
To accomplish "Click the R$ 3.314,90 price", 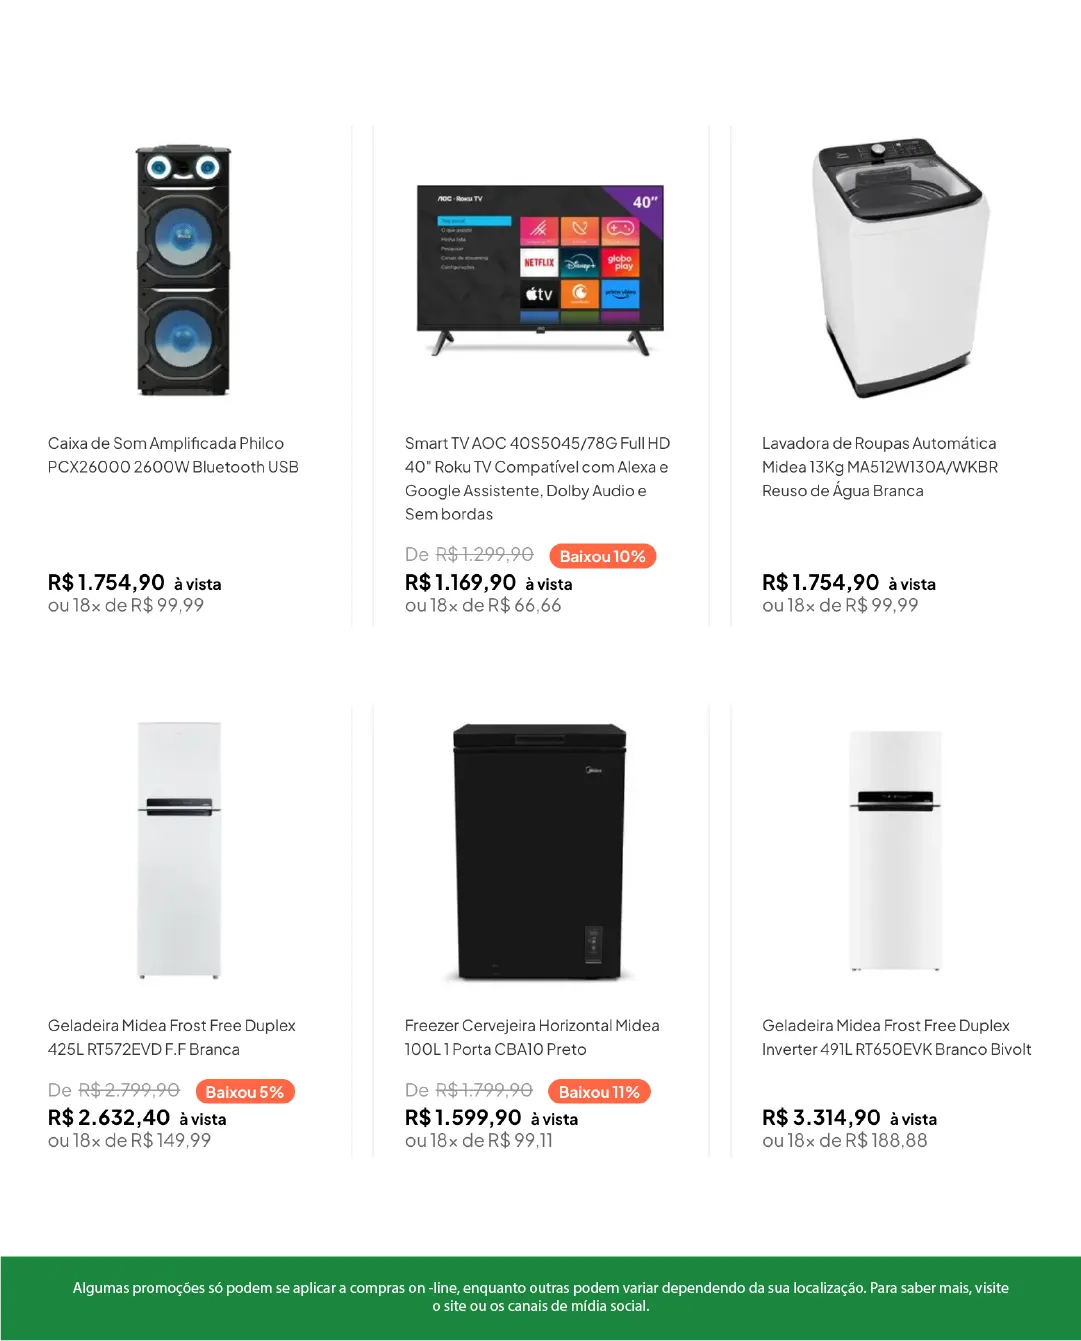I will [821, 1117].
